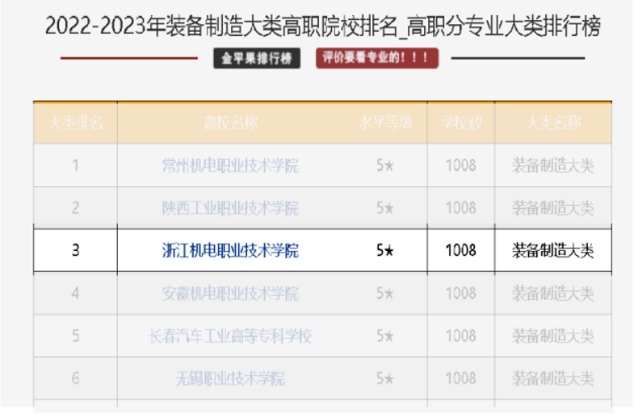Screen dimensions: 639x416
Task: Click the red 评价要看专业的 badge
Action: coord(377,58)
